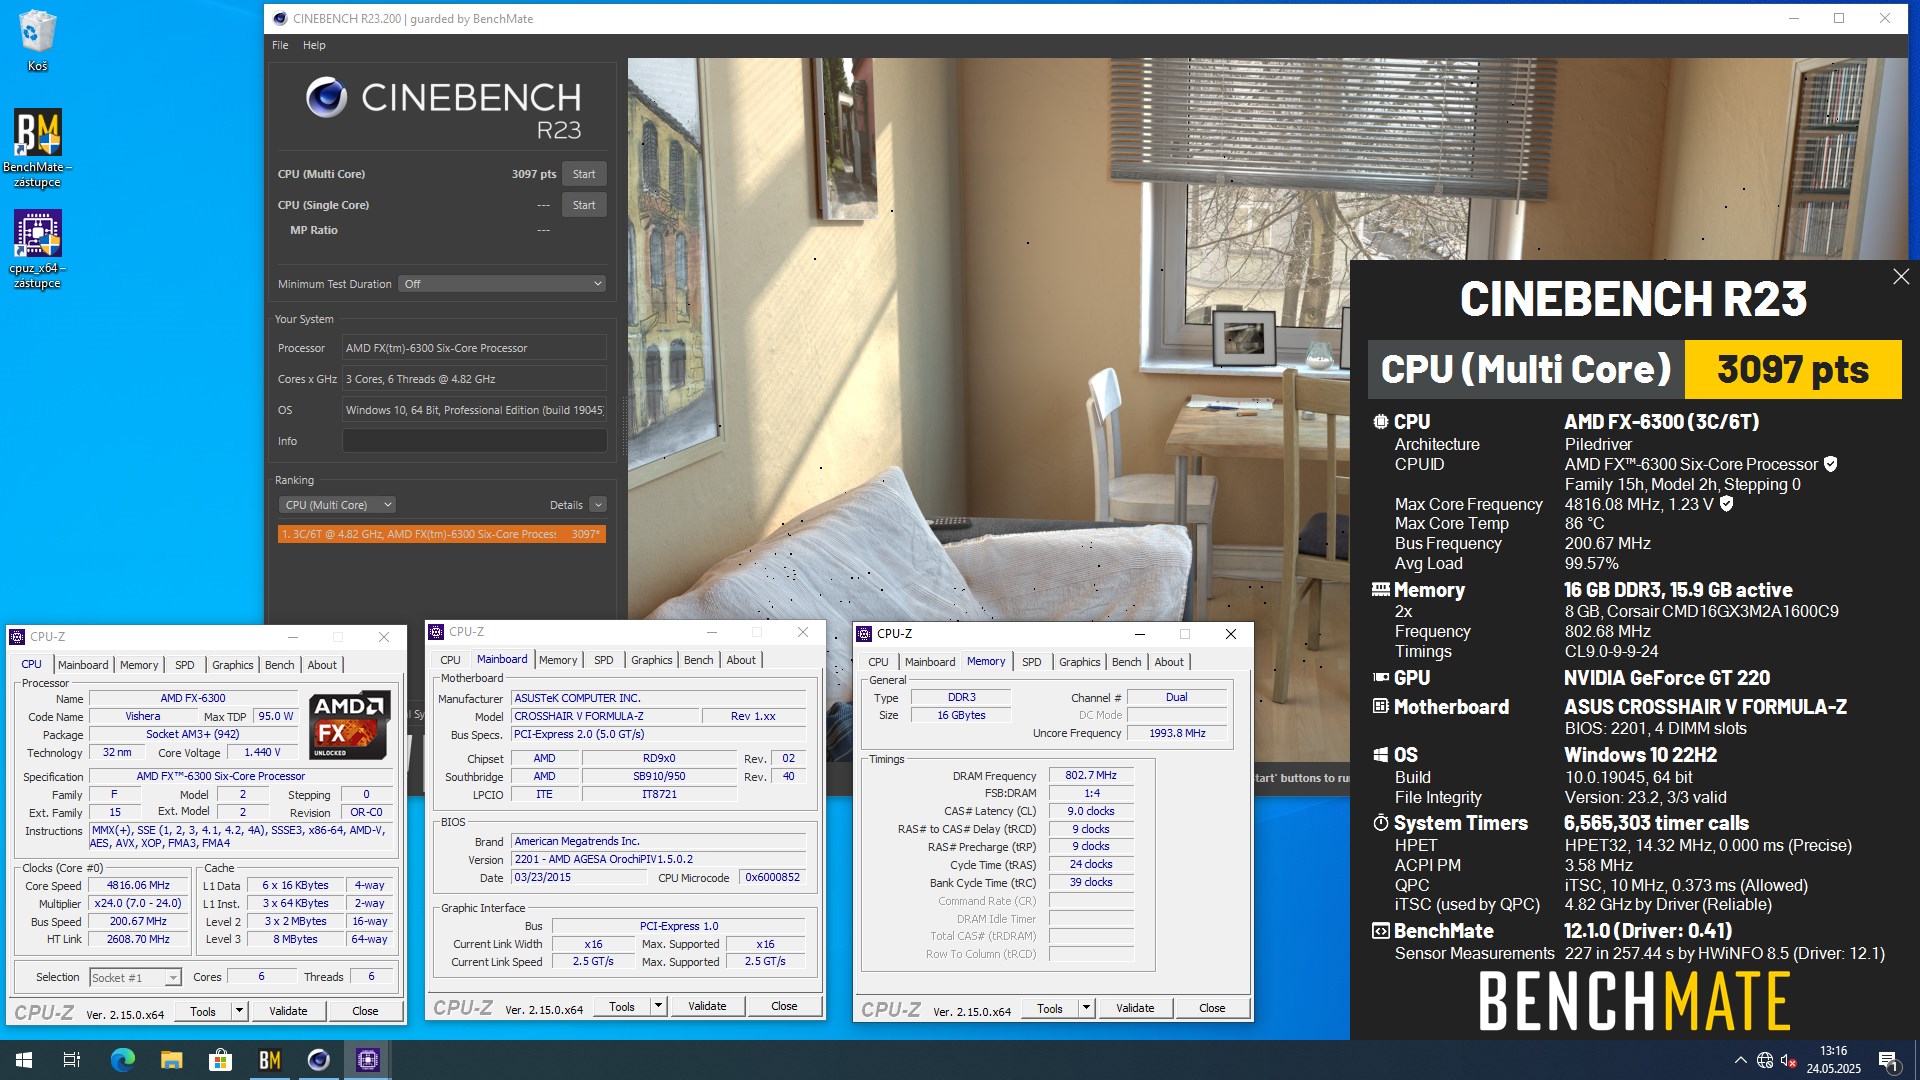
Task: Click Tools button in Mainboard CPU-Z window
Action: pyautogui.click(x=622, y=1007)
